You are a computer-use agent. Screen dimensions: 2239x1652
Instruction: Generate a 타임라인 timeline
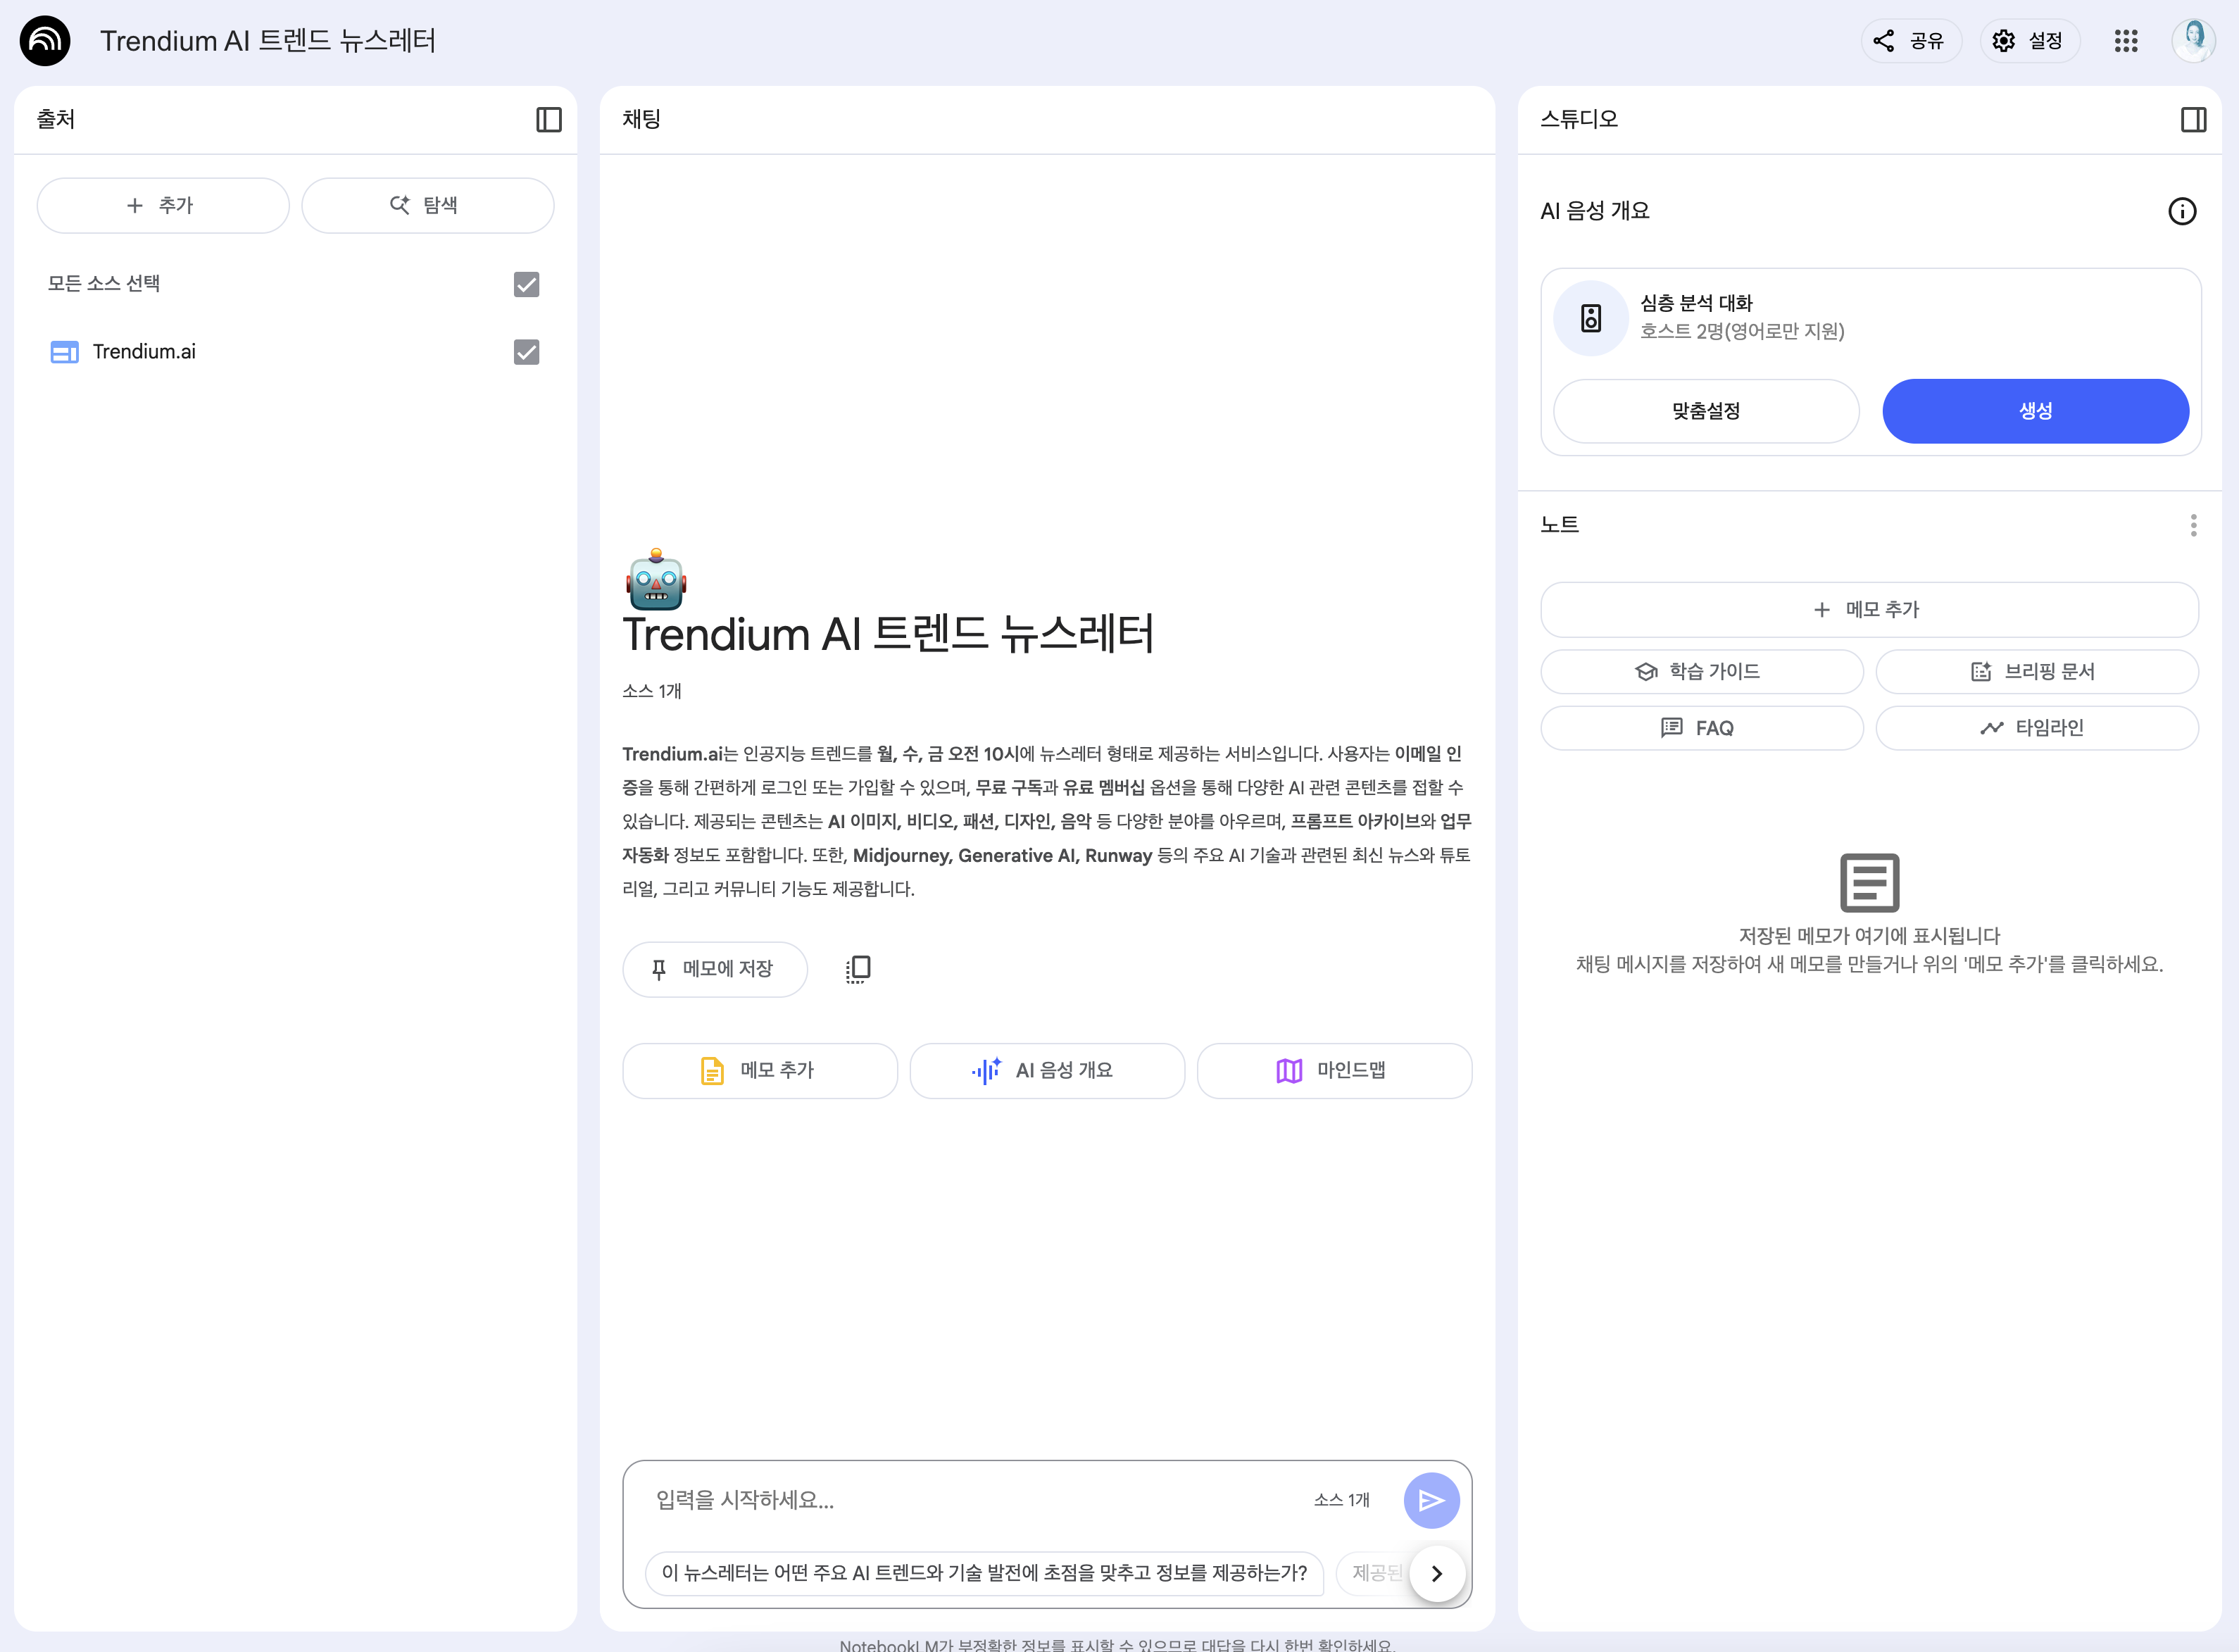click(2037, 728)
